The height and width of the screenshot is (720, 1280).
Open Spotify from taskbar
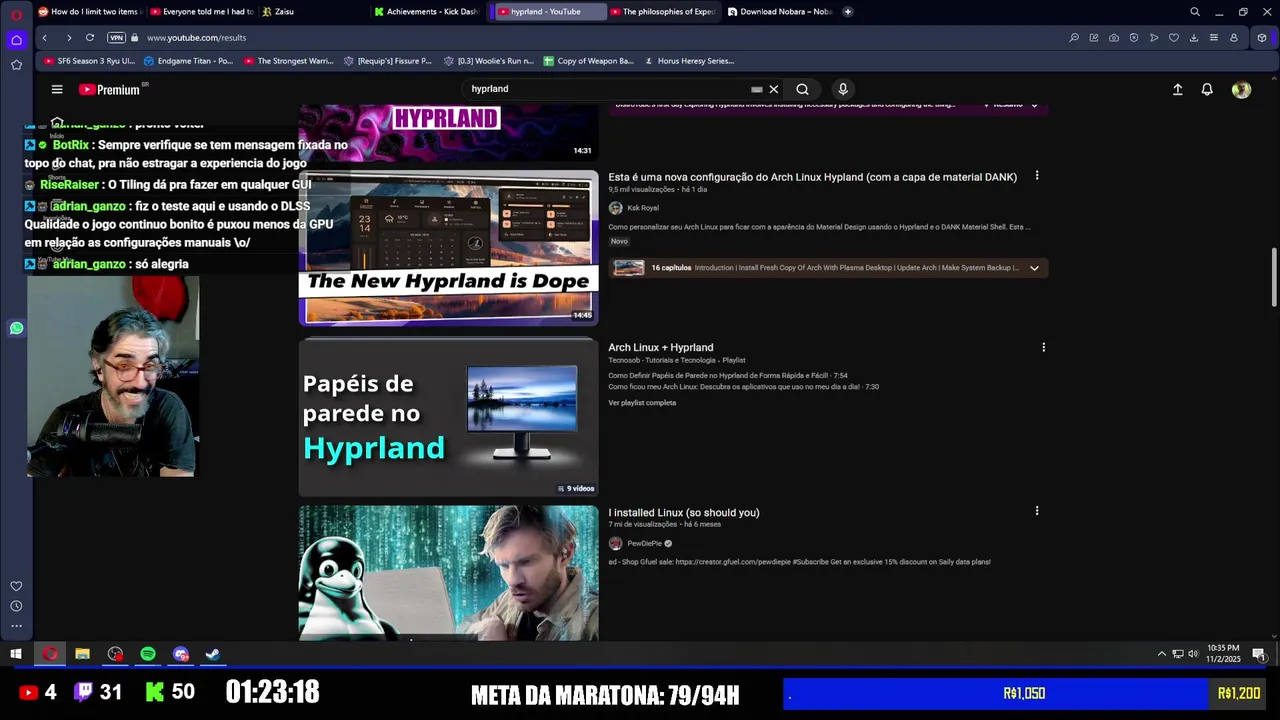(148, 654)
